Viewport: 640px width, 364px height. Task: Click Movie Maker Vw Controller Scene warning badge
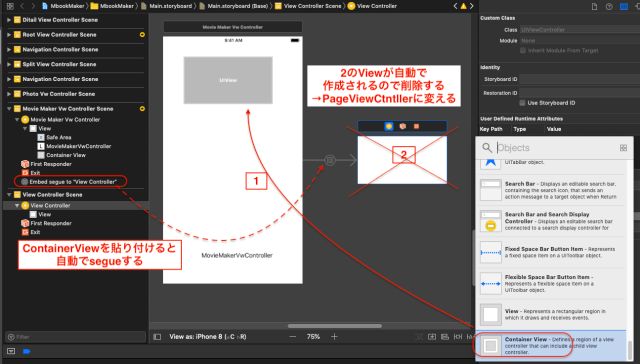pyautogui.click(x=142, y=109)
